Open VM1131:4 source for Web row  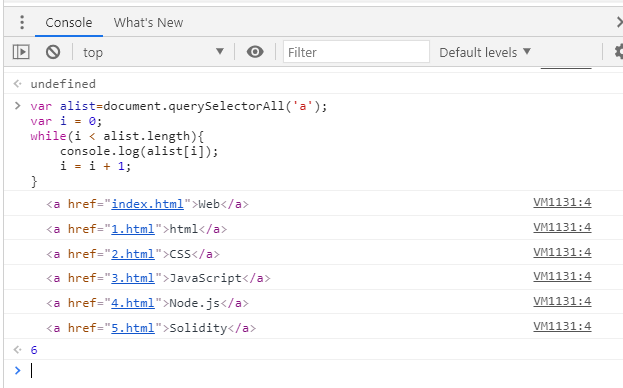(x=562, y=203)
